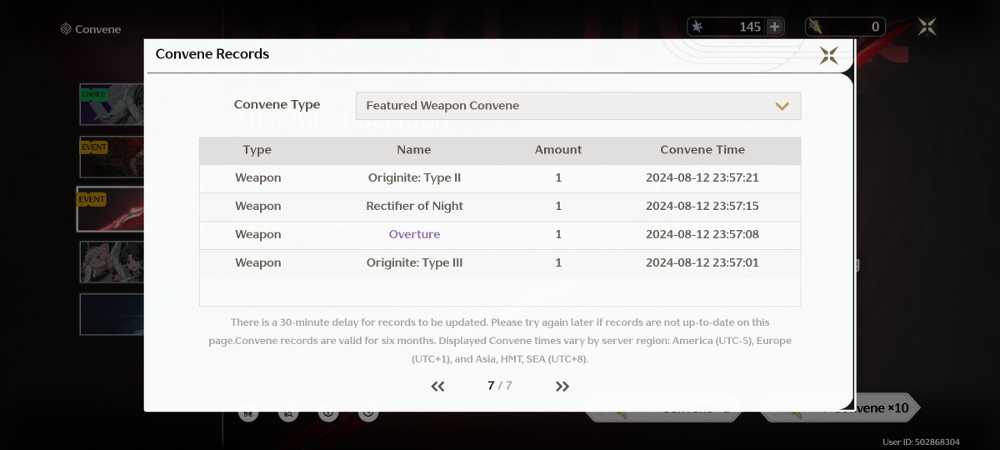Screen dimensions: 1000x450
Task: Close the Convene screen in the background
Action: pyautogui.click(x=927, y=27)
